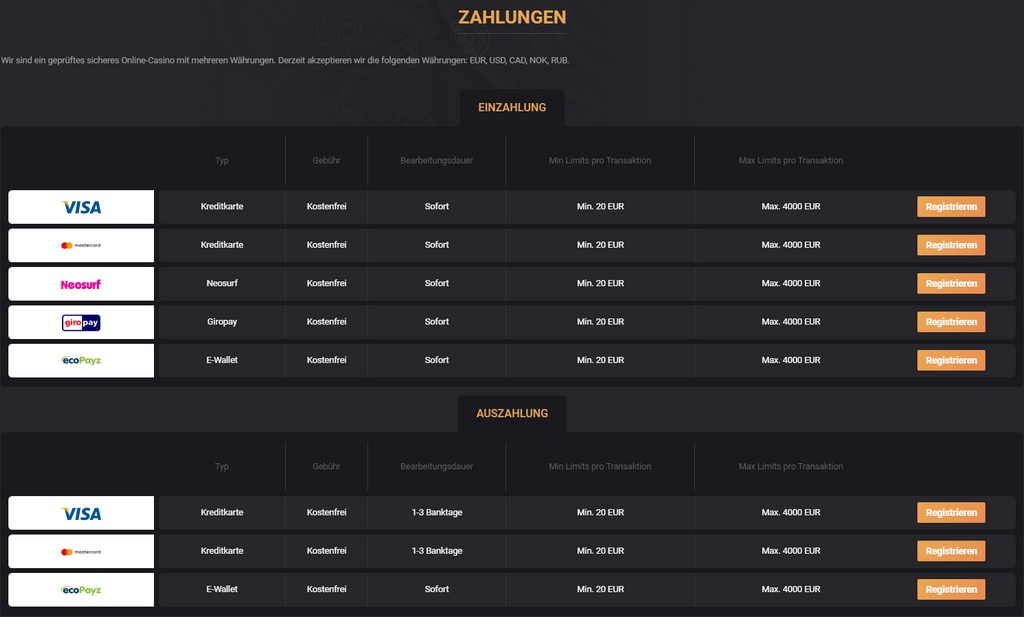Click 1-3 Banktage in the Mastercard withdrawal row
The width and height of the screenshot is (1024, 617).
pos(437,551)
